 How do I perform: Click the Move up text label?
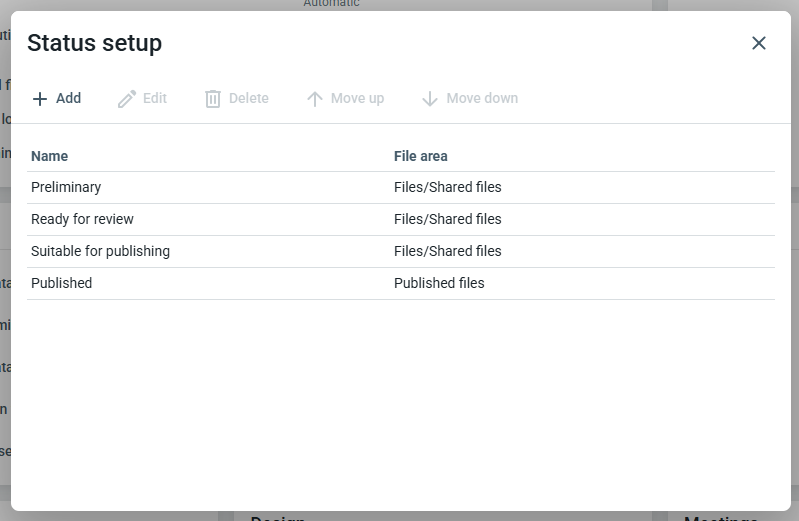click(x=357, y=99)
